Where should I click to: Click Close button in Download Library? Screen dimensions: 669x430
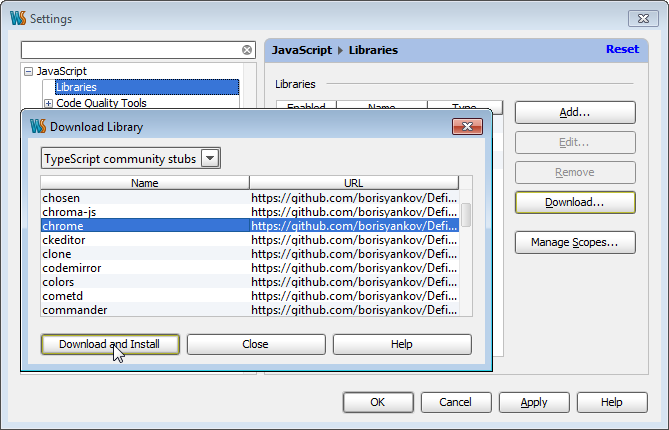pyautogui.click(x=256, y=344)
